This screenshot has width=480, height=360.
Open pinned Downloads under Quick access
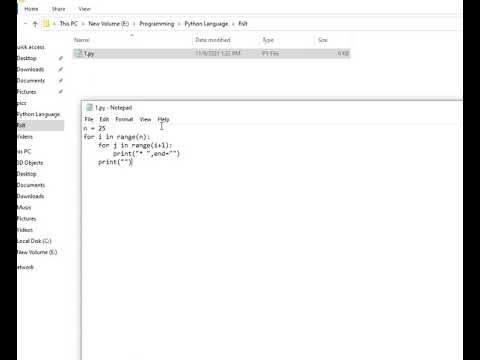point(30,69)
